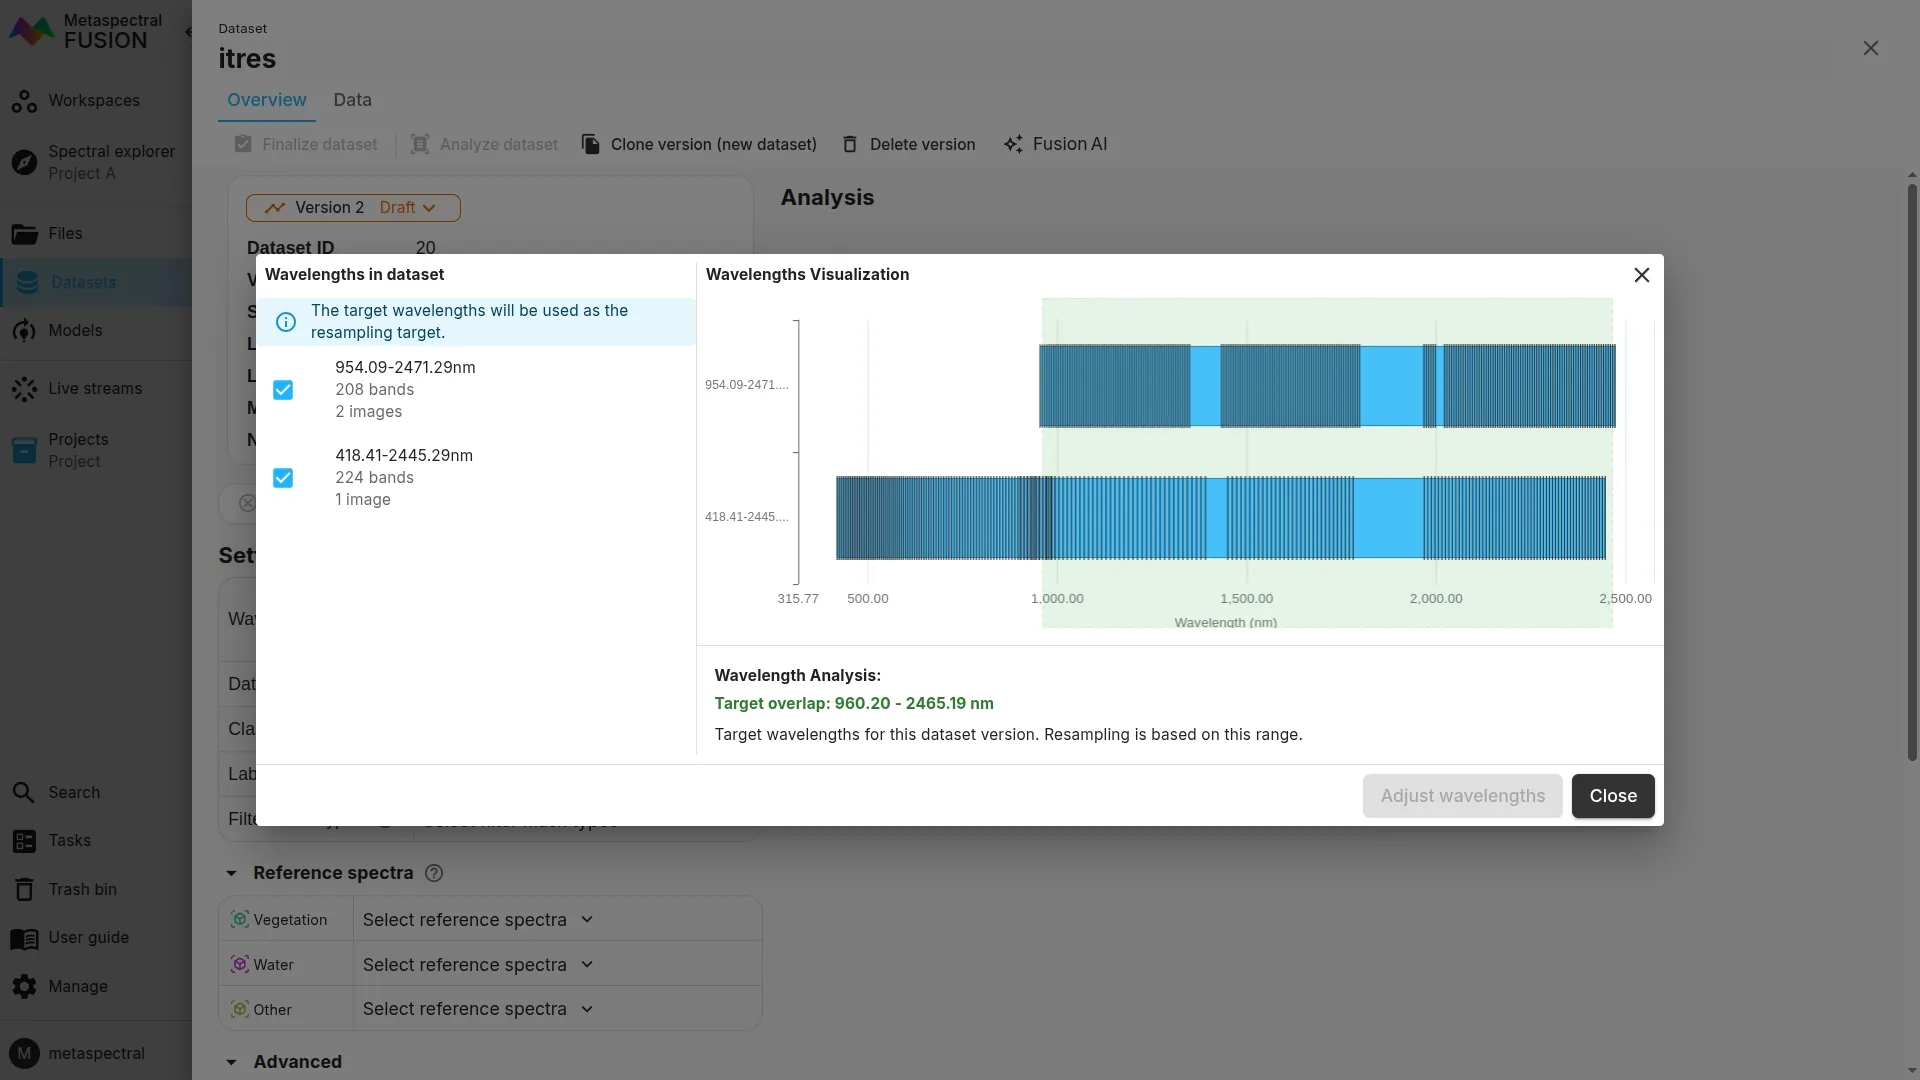Click the 418.41-2445 wavelength bar in chart

(x=1220, y=518)
